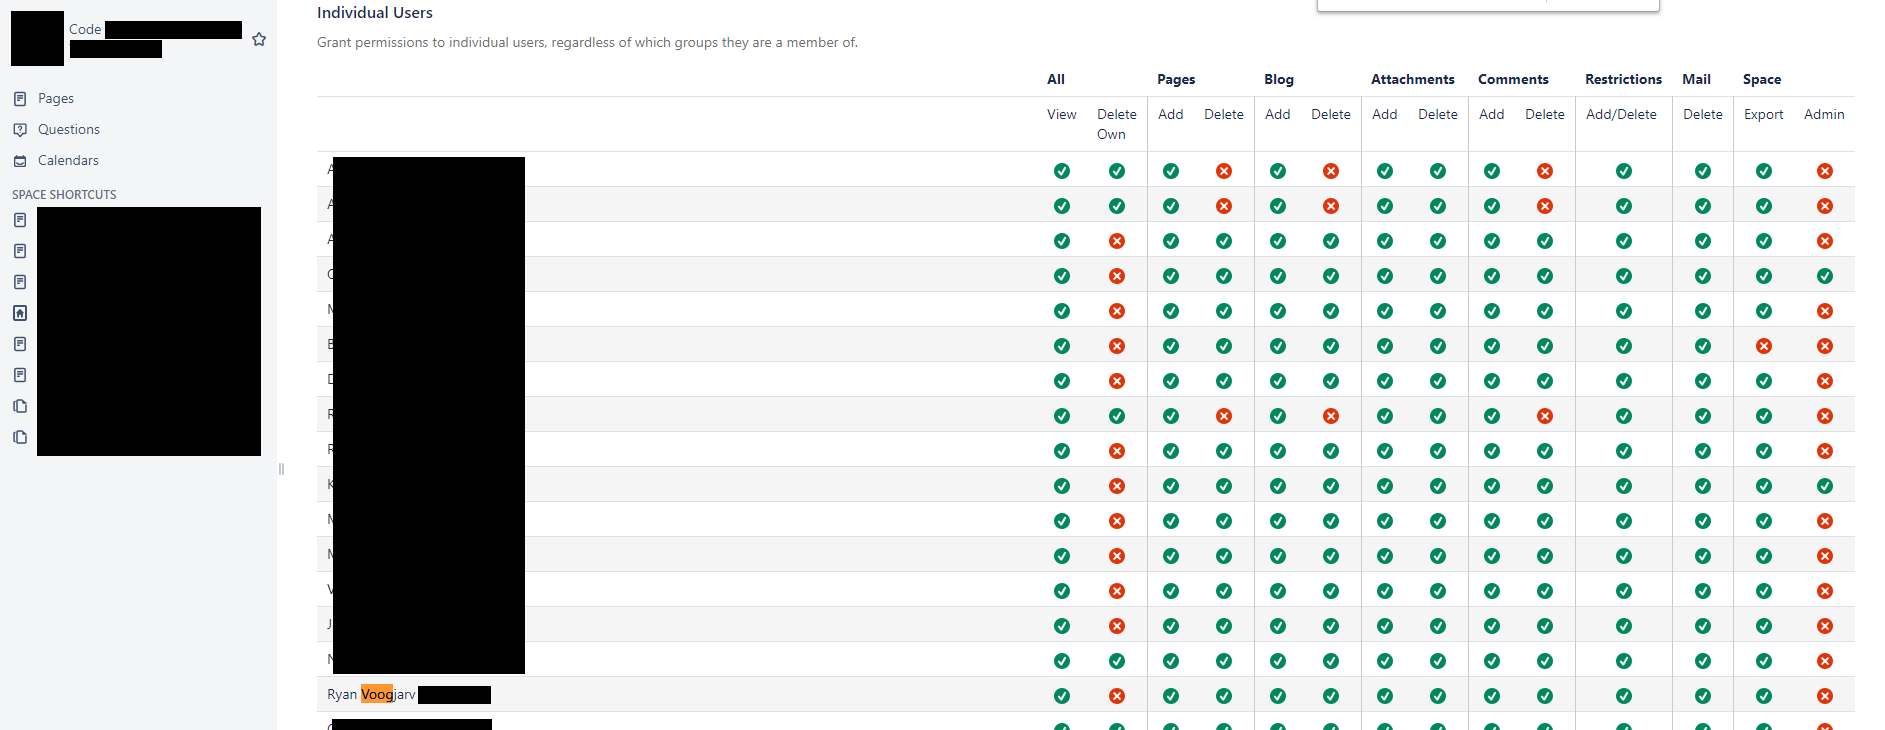1885x730 pixels.
Task: Click the Calendars icon in the sidebar
Action: 20,161
